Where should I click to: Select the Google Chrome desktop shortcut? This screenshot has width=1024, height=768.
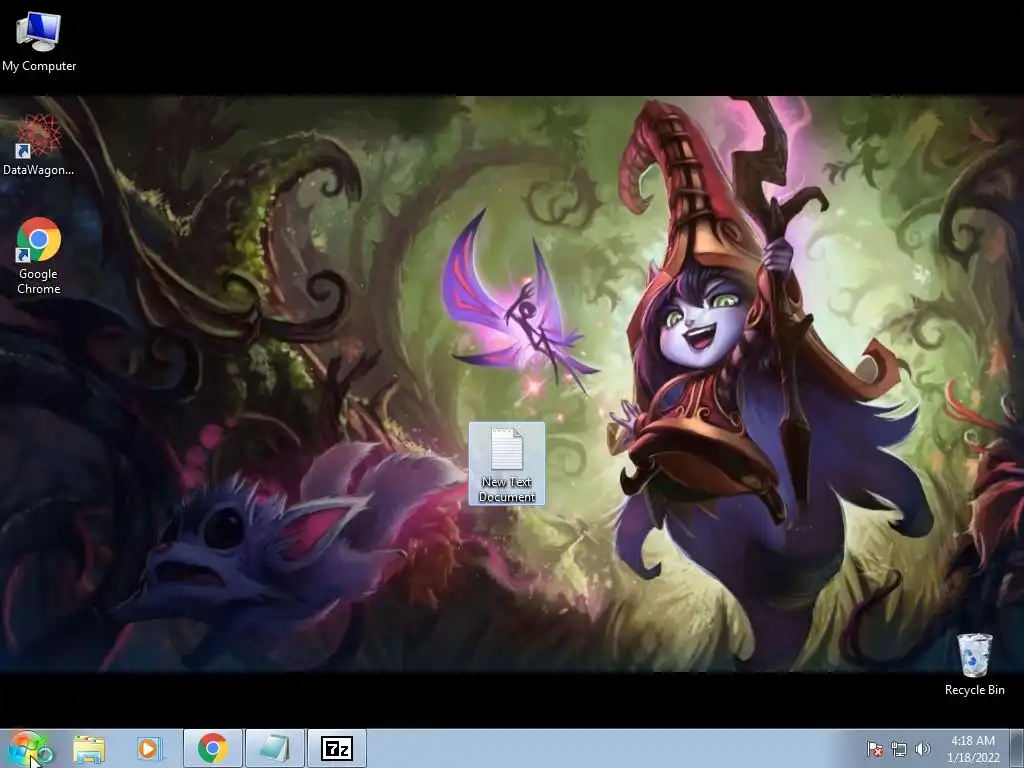[x=39, y=255]
